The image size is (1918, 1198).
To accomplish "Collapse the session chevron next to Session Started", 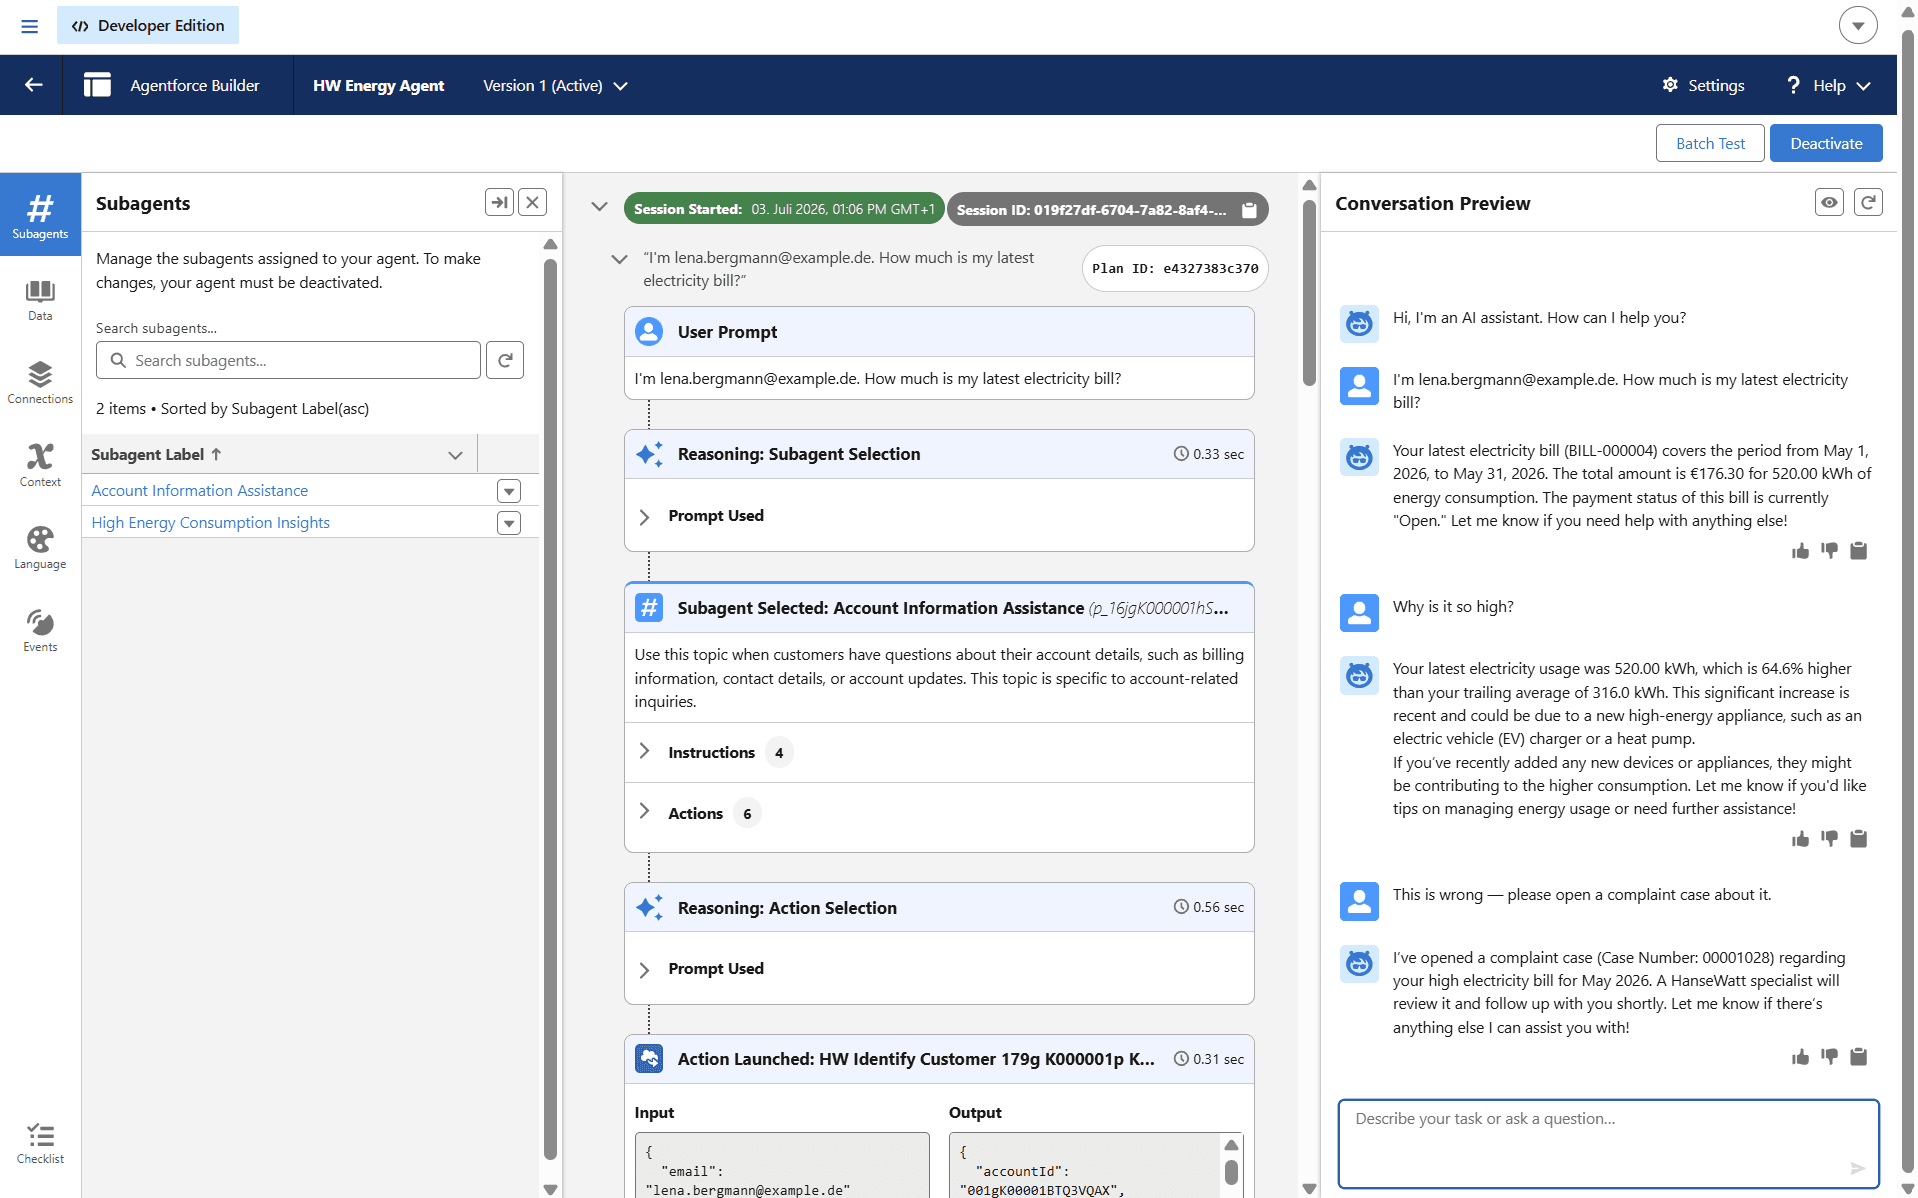I will [599, 207].
